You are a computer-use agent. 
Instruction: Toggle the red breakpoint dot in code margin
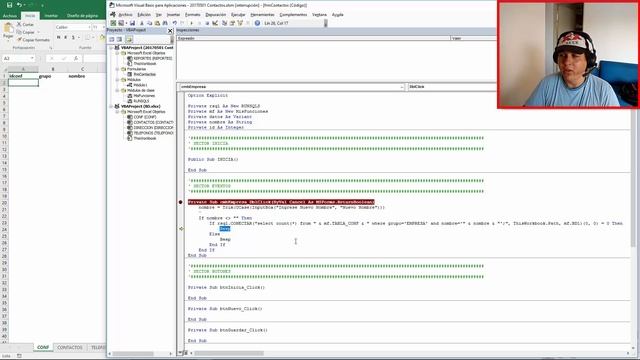coord(180,202)
